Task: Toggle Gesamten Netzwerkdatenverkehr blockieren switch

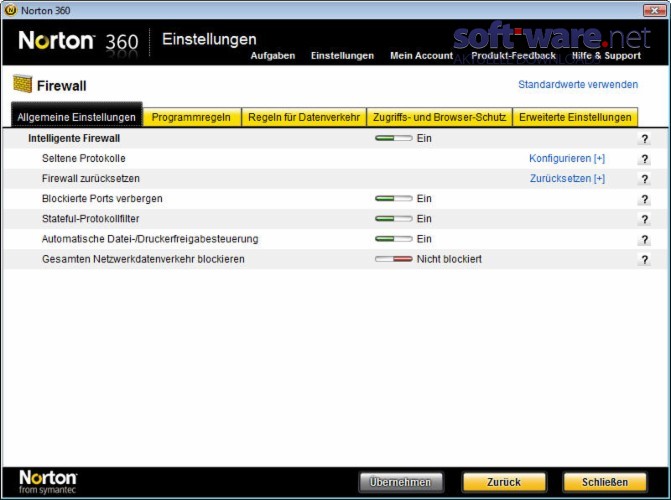Action: pyautogui.click(x=393, y=259)
